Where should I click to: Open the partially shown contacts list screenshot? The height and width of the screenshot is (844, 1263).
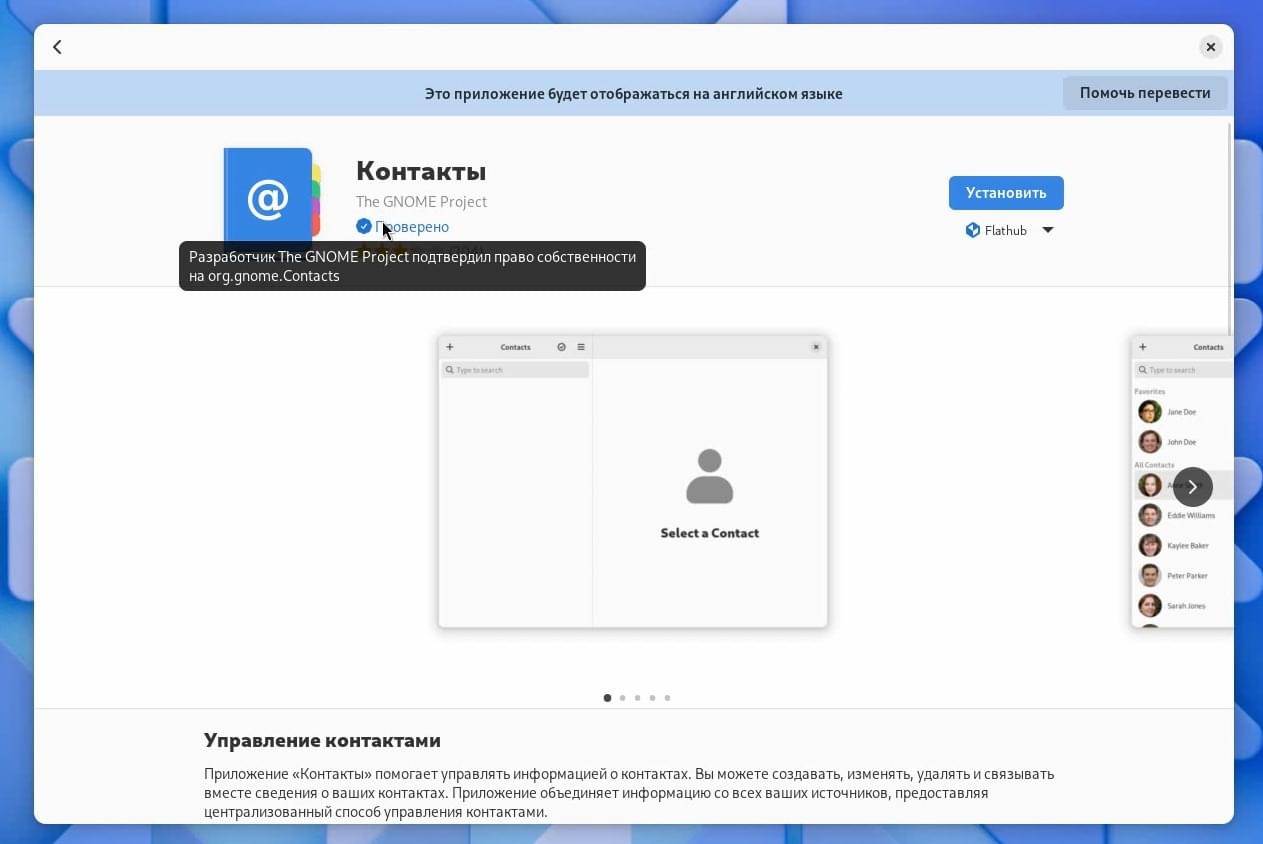(x=1182, y=482)
